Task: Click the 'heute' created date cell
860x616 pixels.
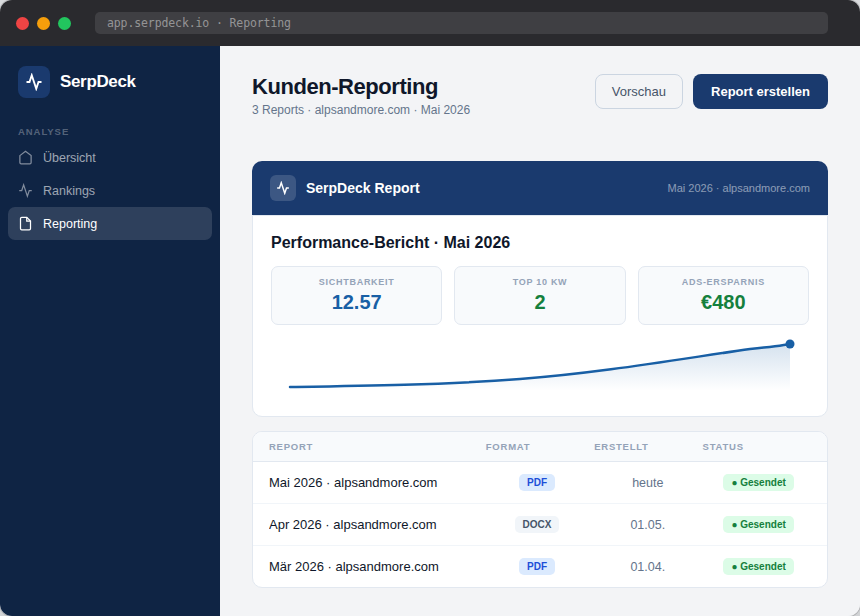Action: click(x=648, y=483)
